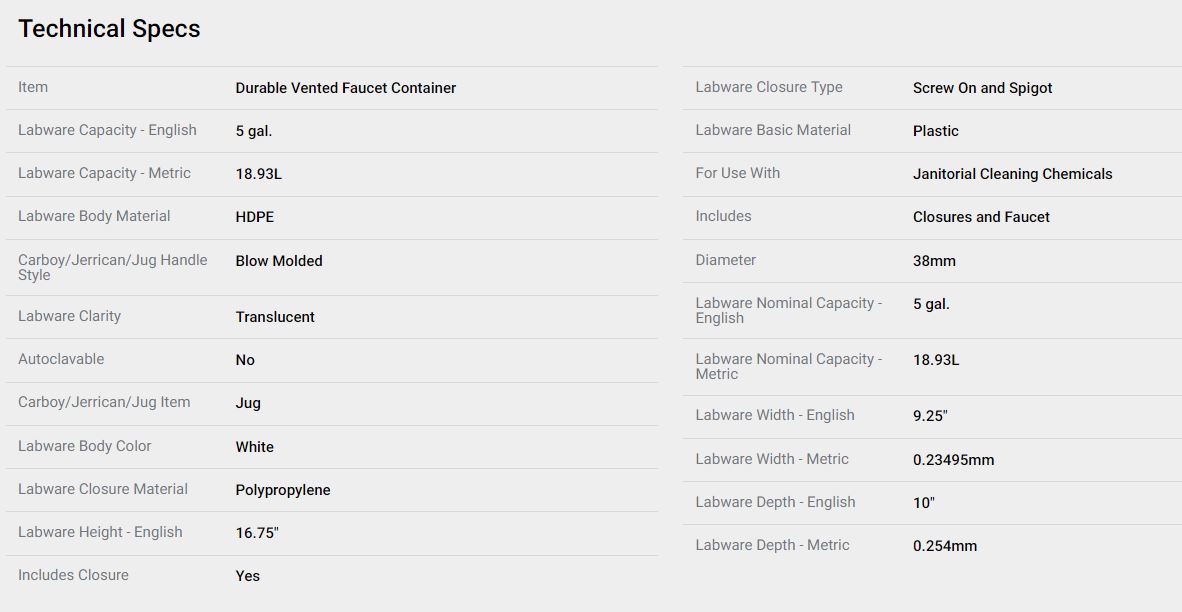Click the Janitorial Cleaning Chemicals value
The image size is (1182, 612).
click(1012, 174)
